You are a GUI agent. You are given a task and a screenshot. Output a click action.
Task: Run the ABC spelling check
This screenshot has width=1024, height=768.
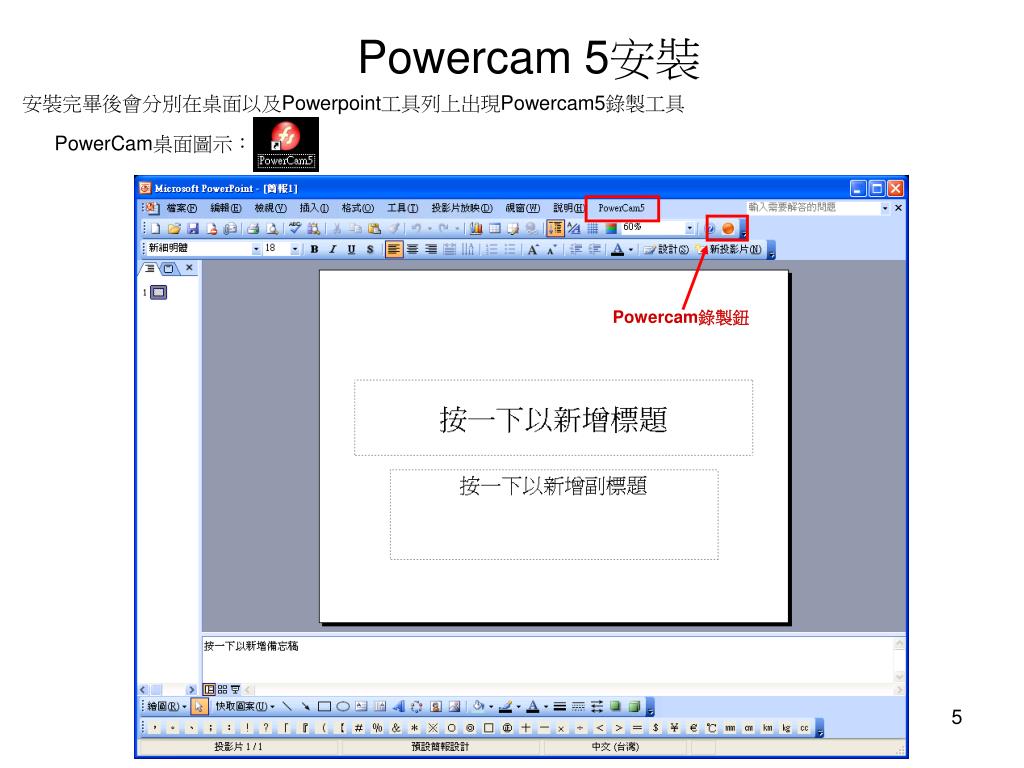coord(295,229)
